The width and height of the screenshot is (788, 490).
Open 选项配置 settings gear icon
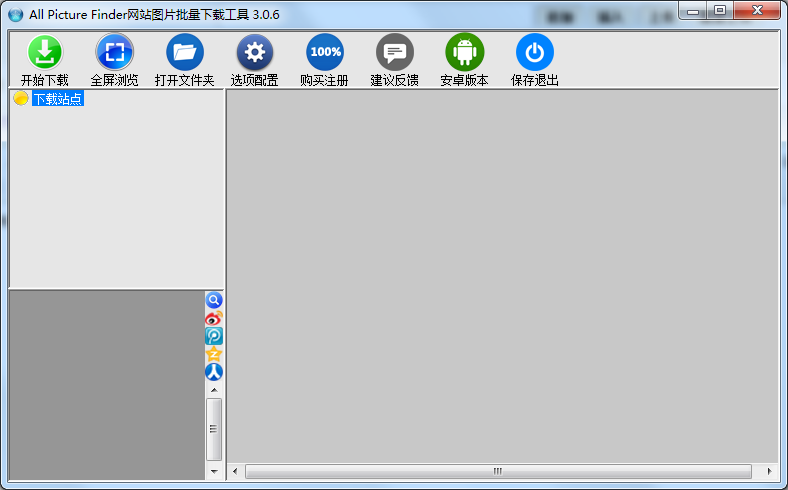(254, 52)
